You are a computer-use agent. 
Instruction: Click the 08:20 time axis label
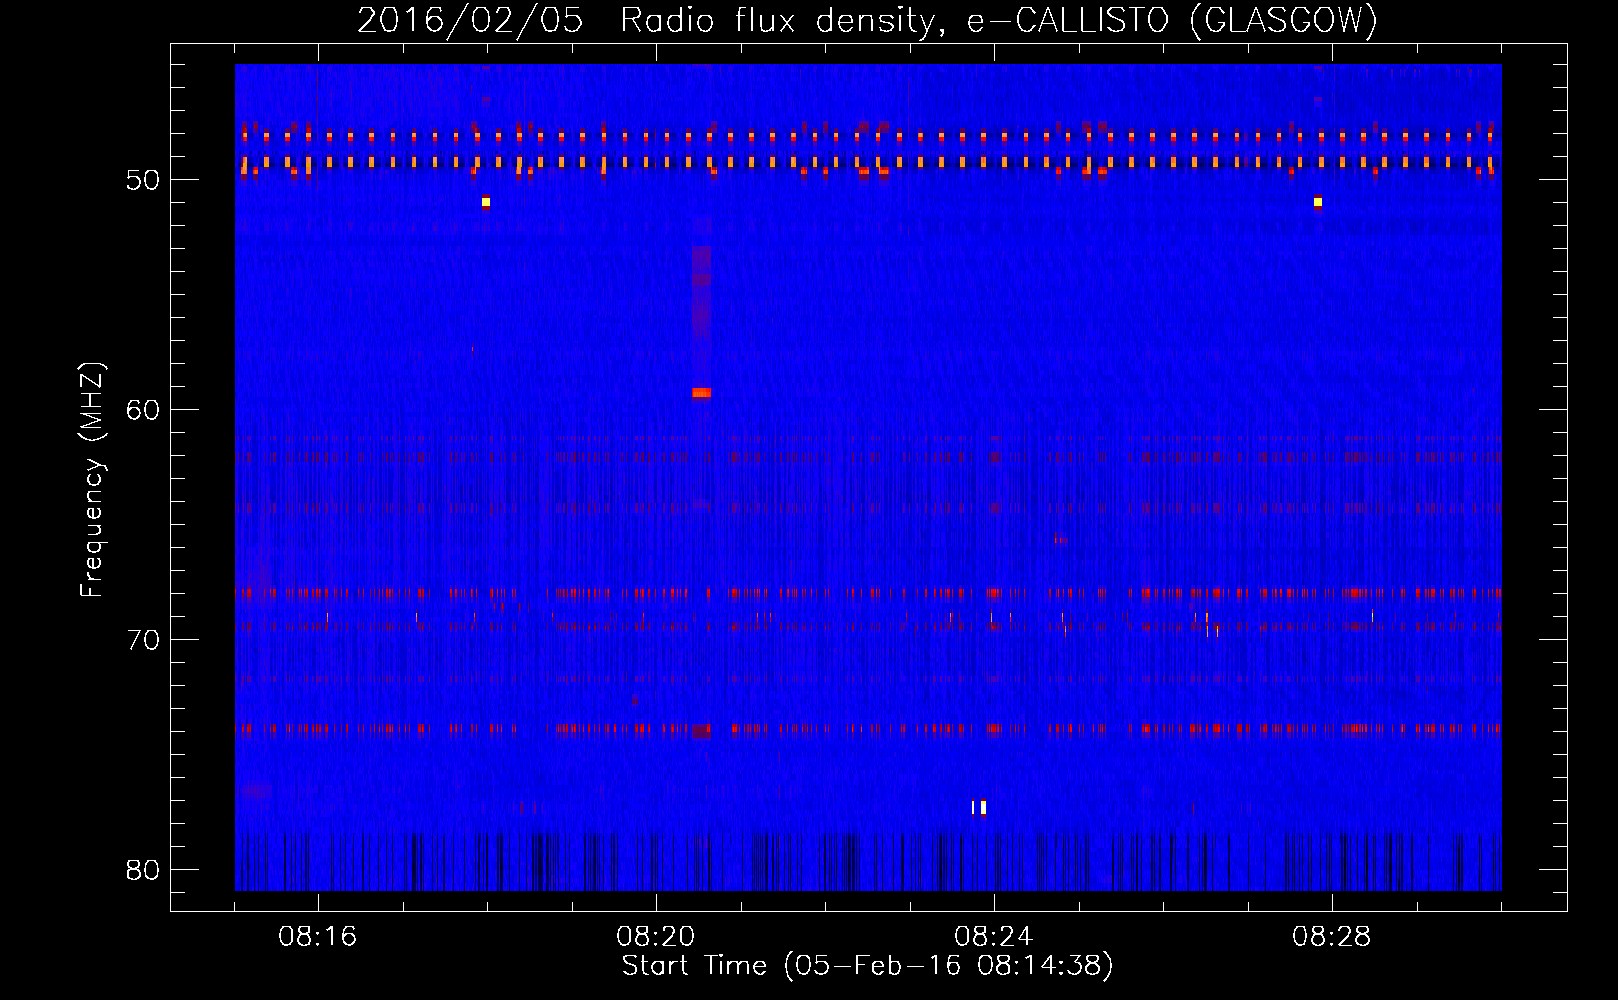click(x=655, y=937)
